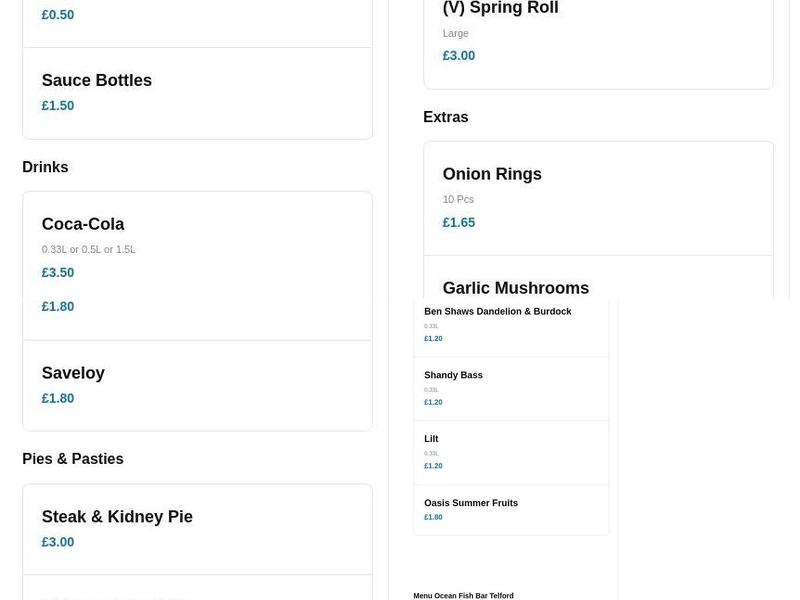Click the £1.80 Oasis Summer Fruits price

[x=433, y=518]
